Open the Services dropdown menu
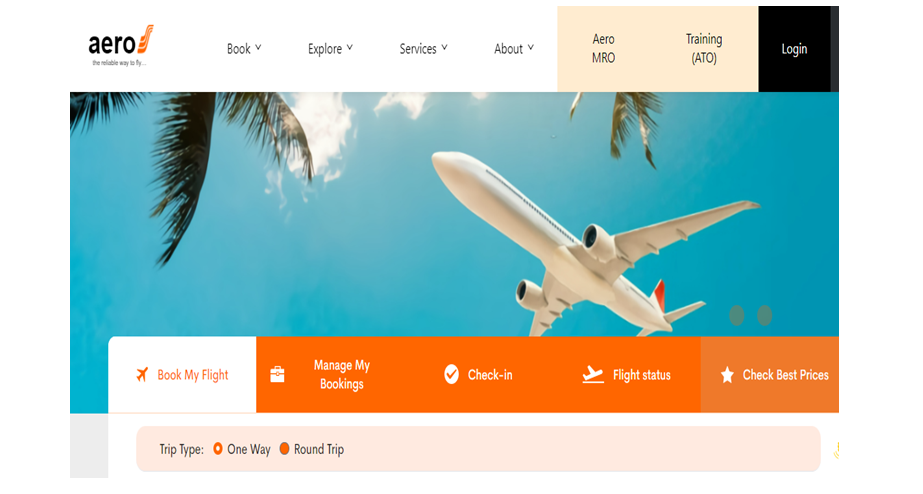 click(x=423, y=49)
